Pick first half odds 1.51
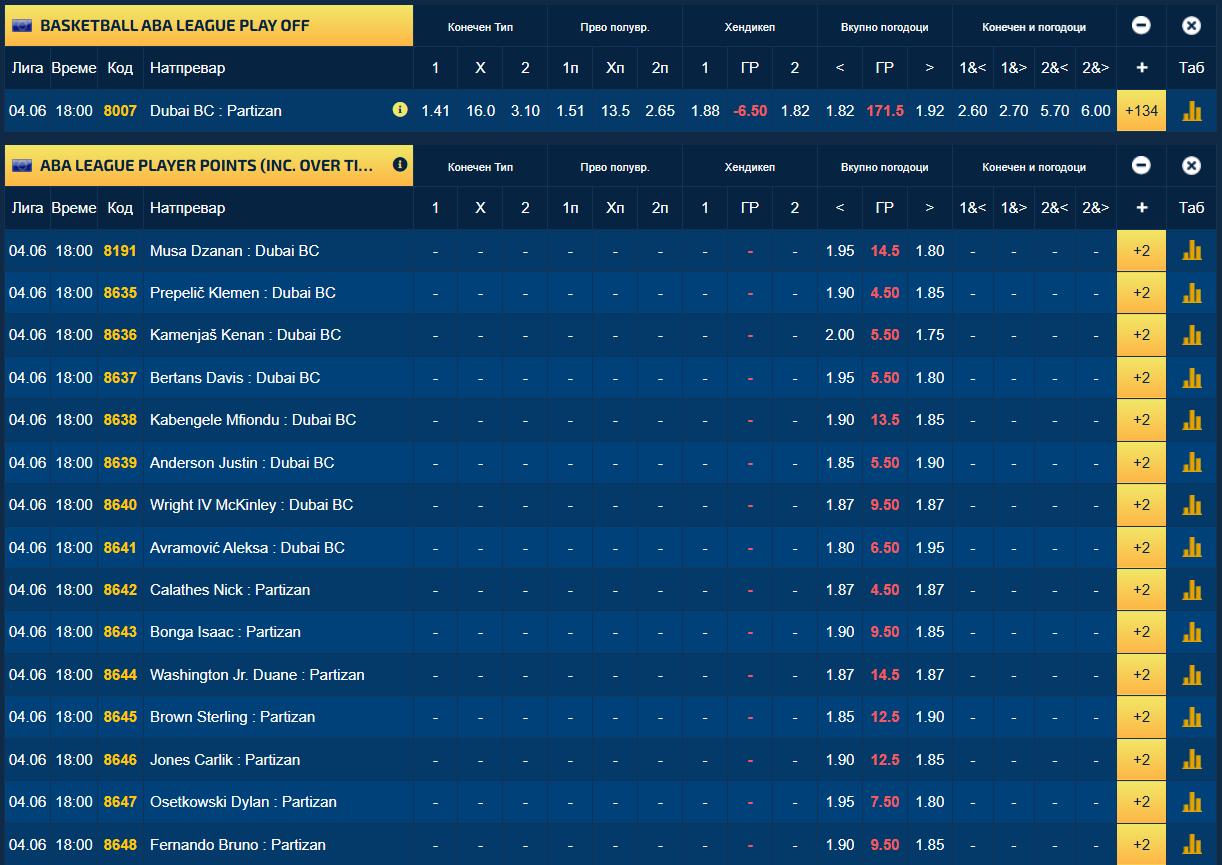 (570, 111)
